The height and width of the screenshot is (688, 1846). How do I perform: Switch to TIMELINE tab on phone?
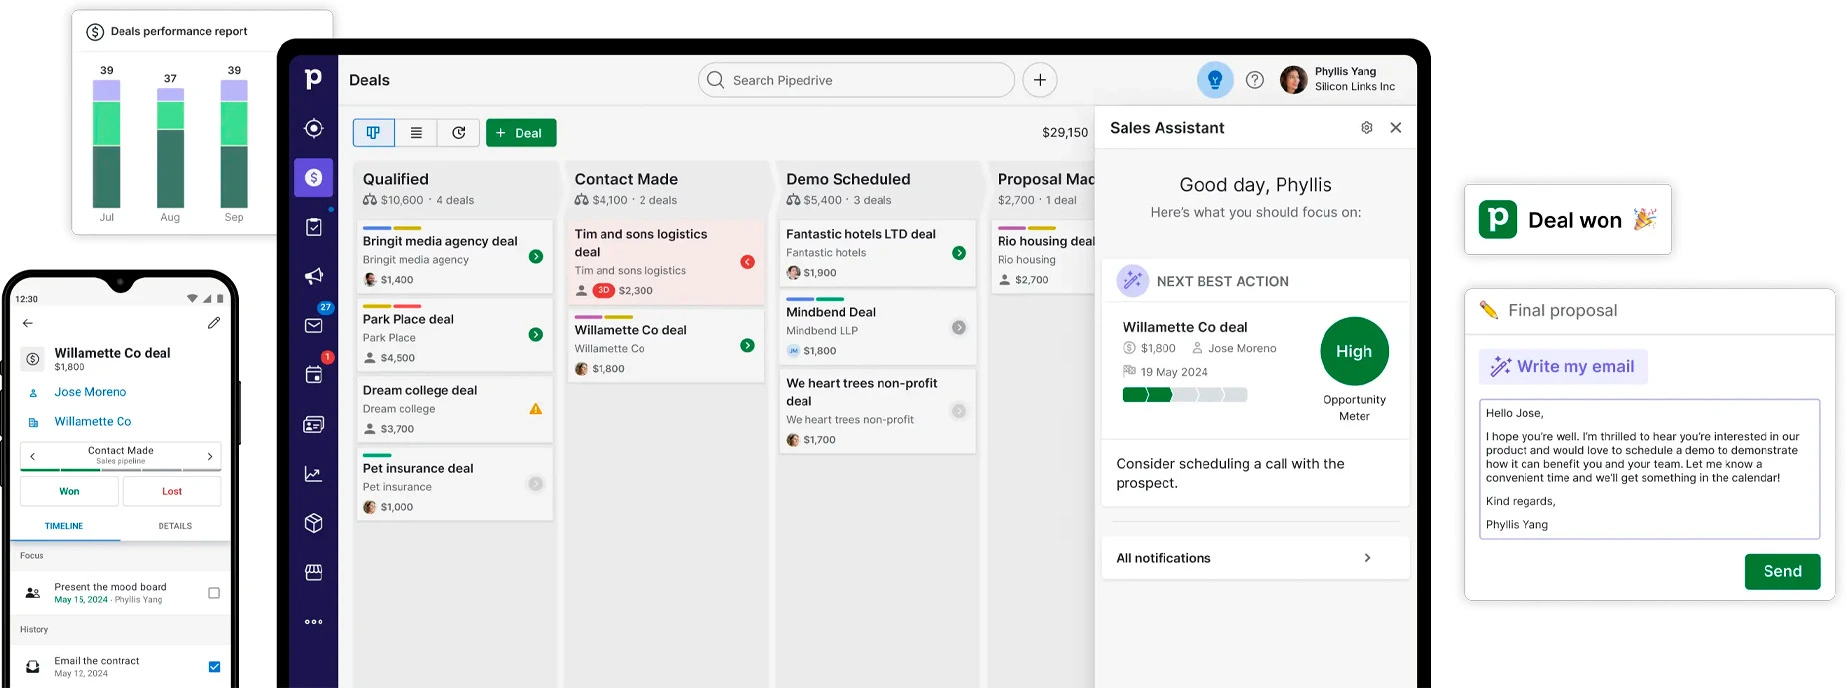tap(64, 526)
